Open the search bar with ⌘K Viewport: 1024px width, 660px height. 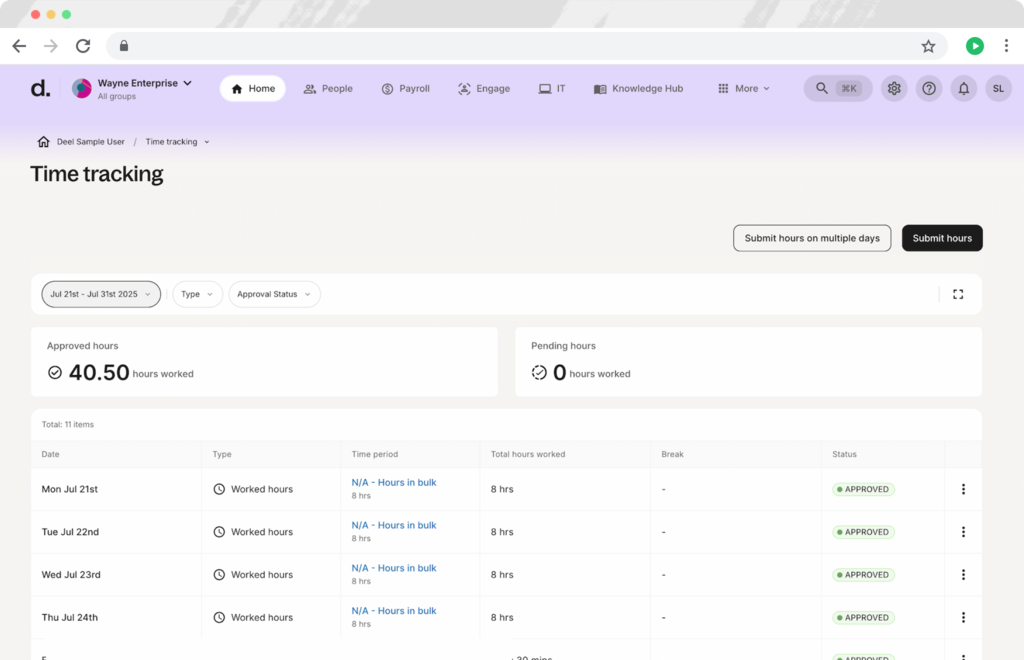[838, 89]
